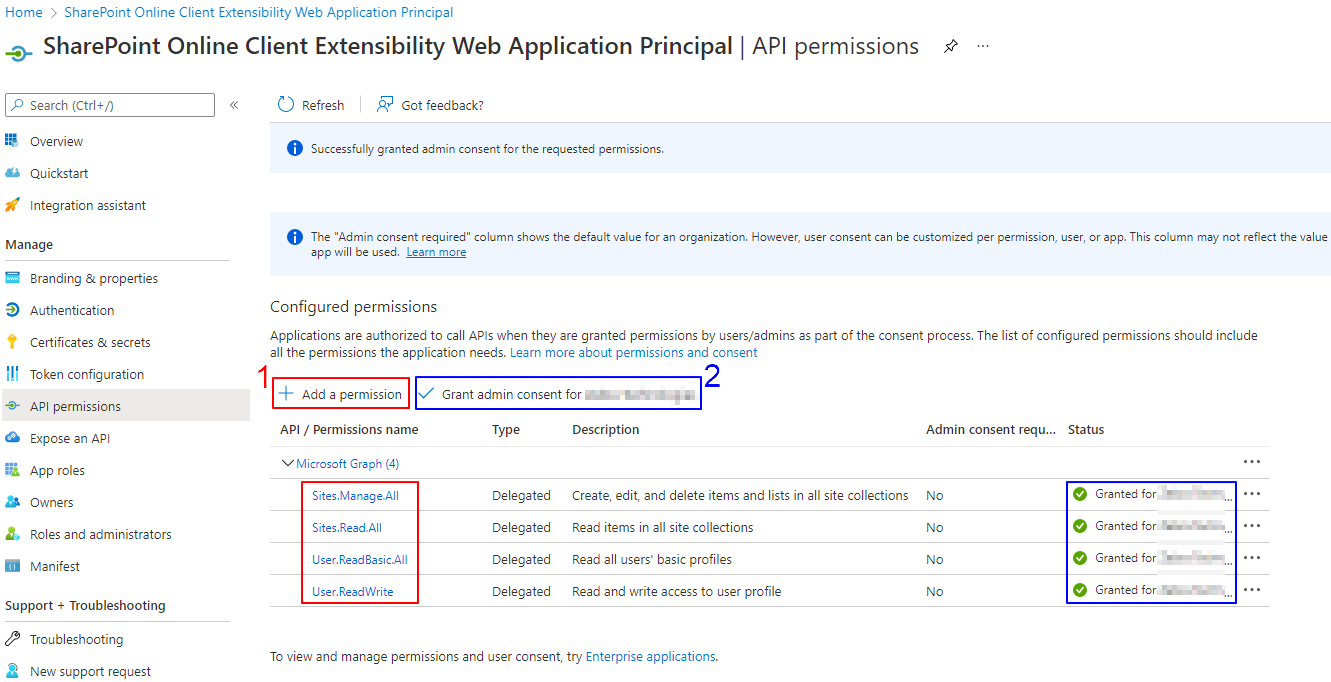Pin this page to the dashboard
This screenshot has width=1331, height=682.
[950, 46]
